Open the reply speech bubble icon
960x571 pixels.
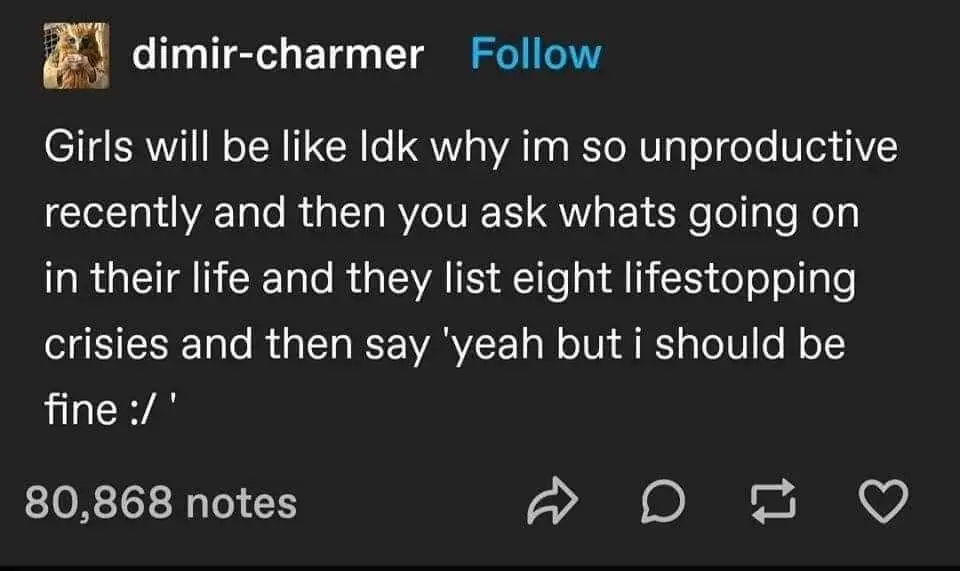[663, 501]
